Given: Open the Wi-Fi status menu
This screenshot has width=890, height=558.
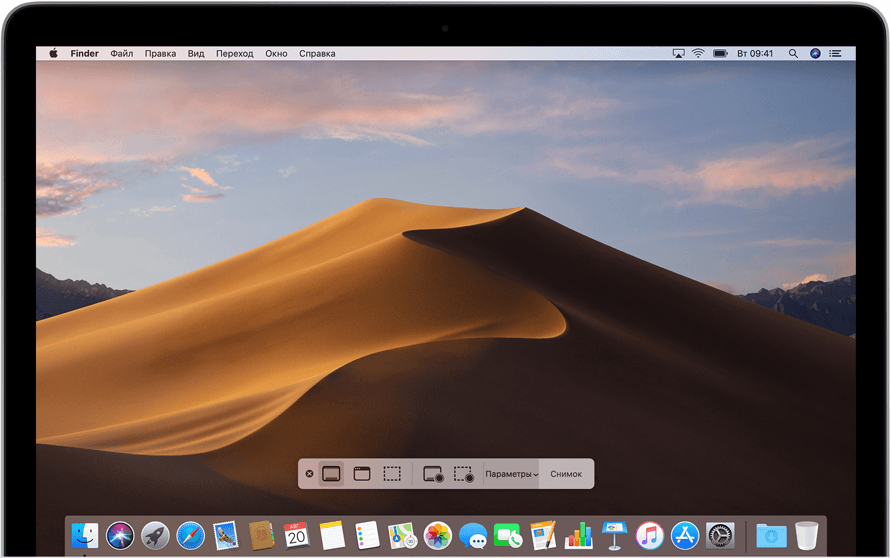Looking at the screenshot, I should pyautogui.click(x=698, y=53).
